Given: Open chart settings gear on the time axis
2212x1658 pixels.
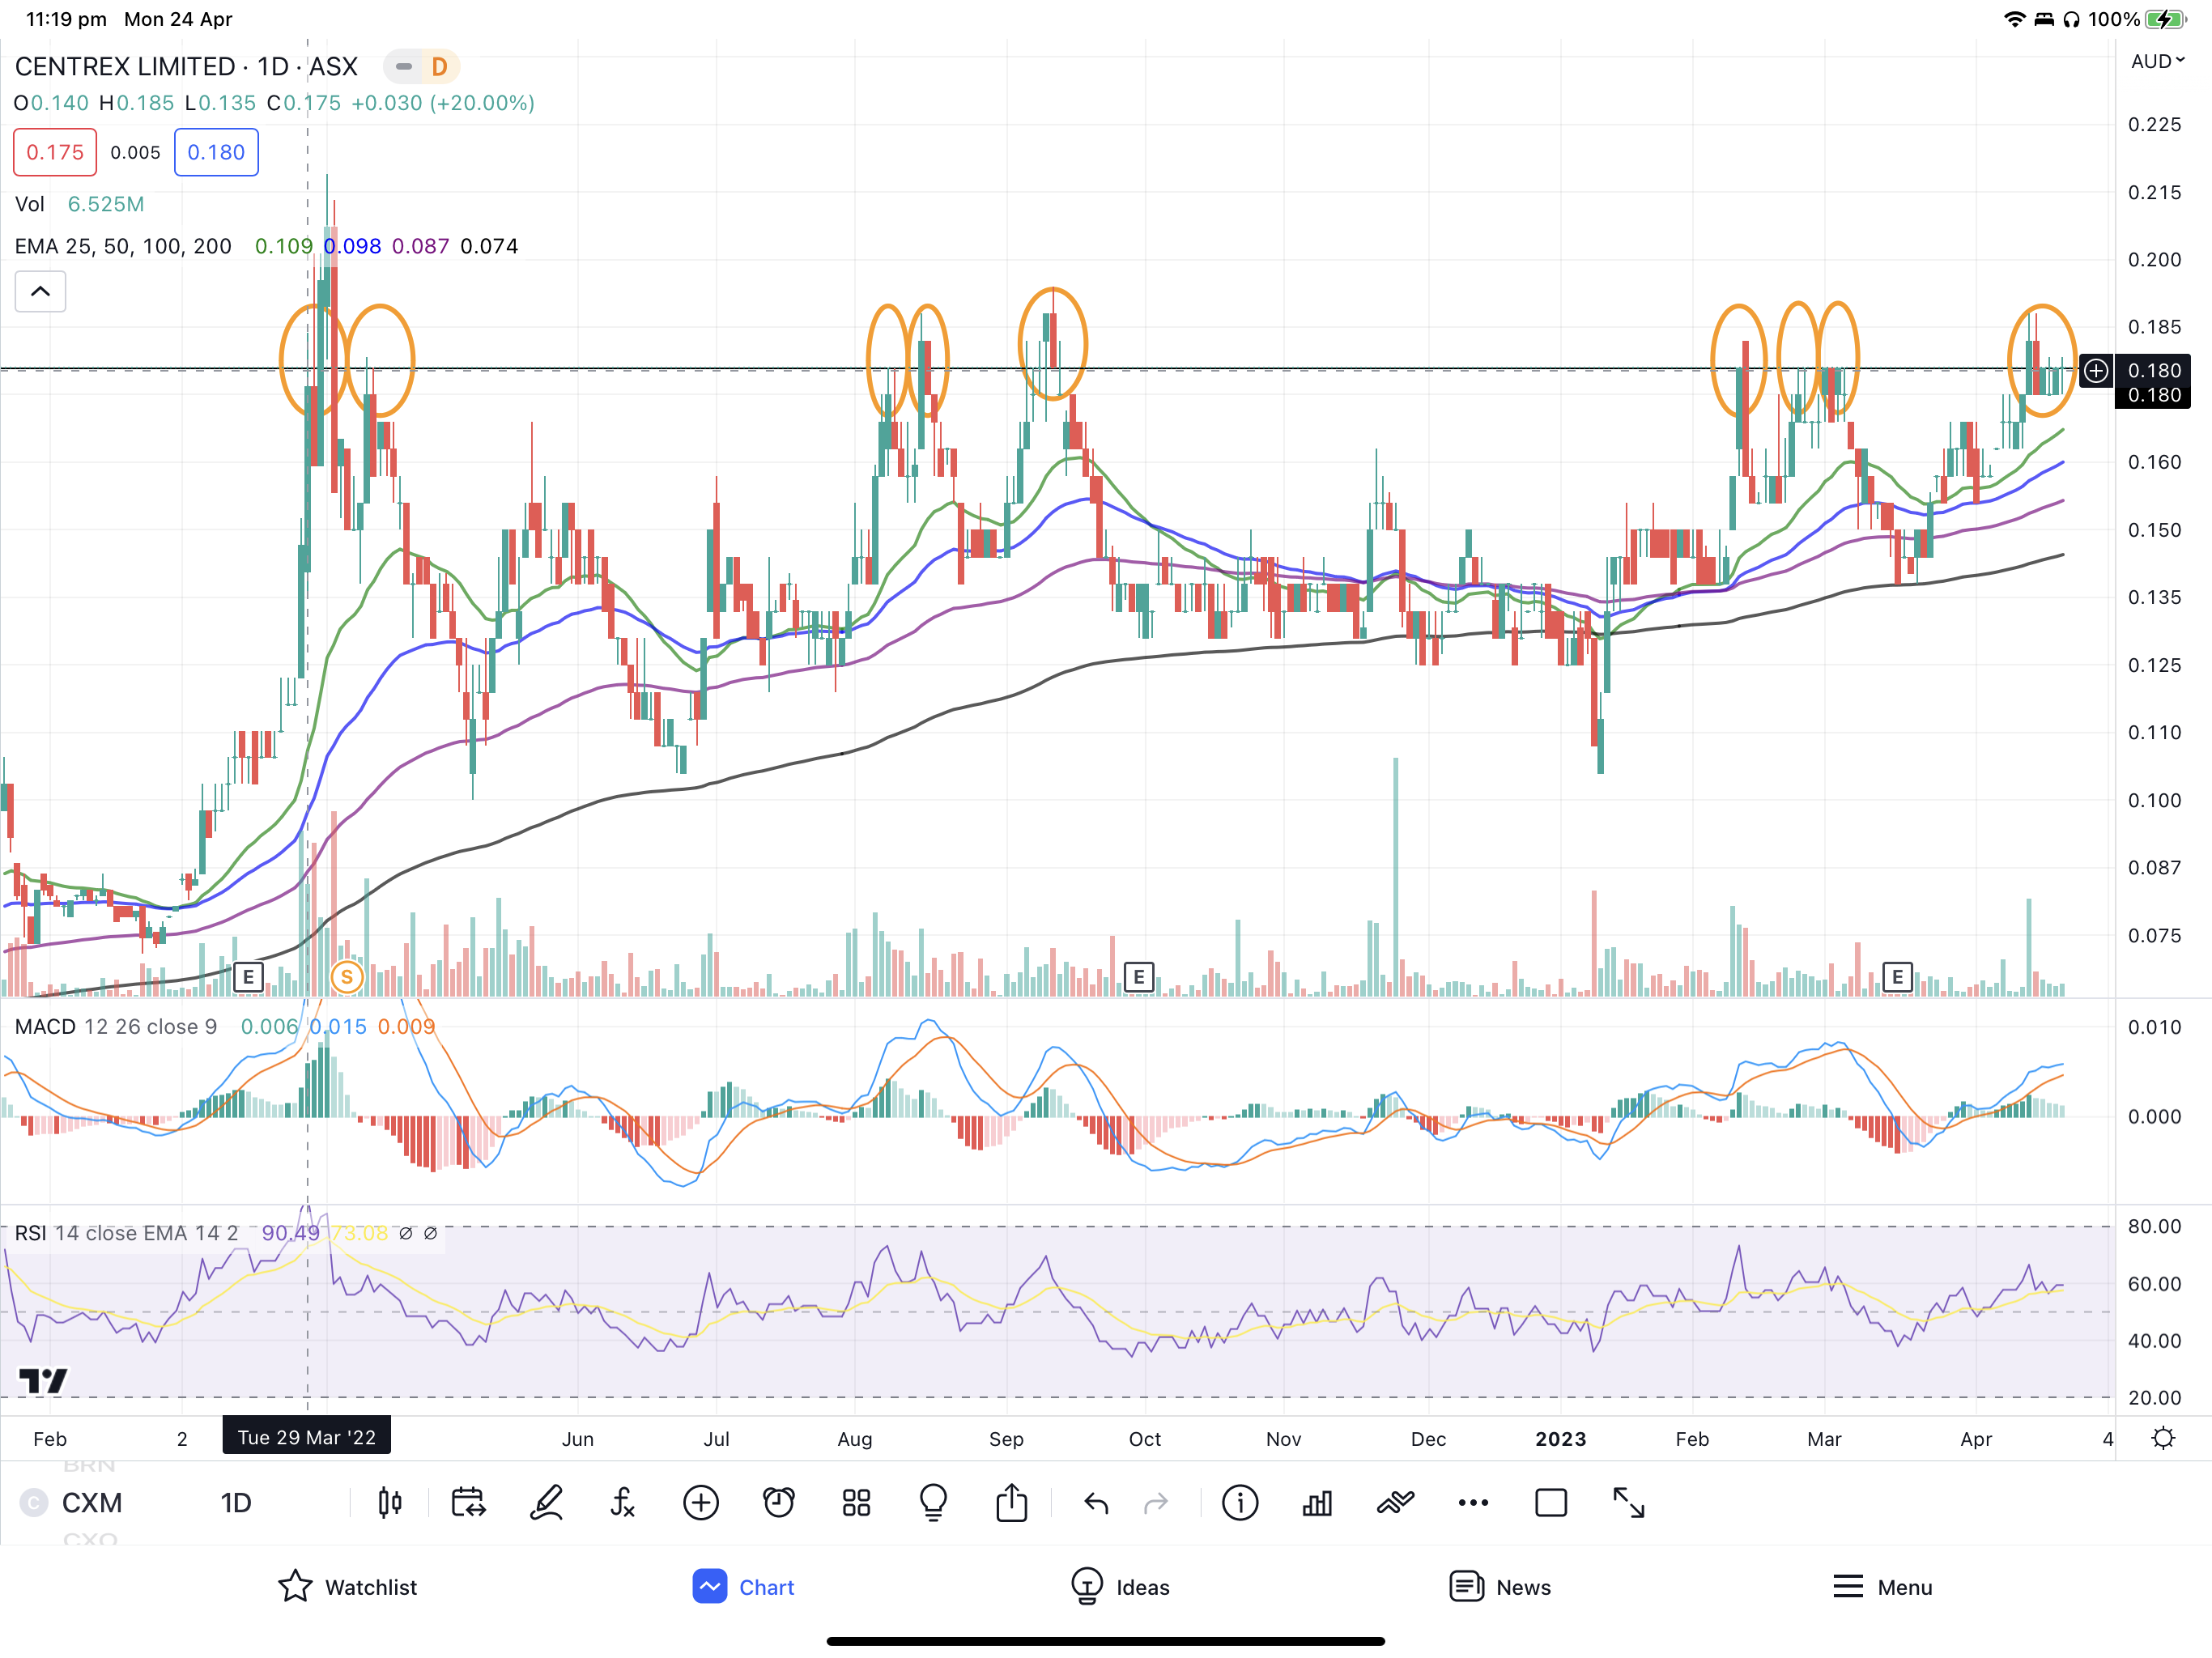Looking at the screenshot, I should [x=2164, y=1439].
